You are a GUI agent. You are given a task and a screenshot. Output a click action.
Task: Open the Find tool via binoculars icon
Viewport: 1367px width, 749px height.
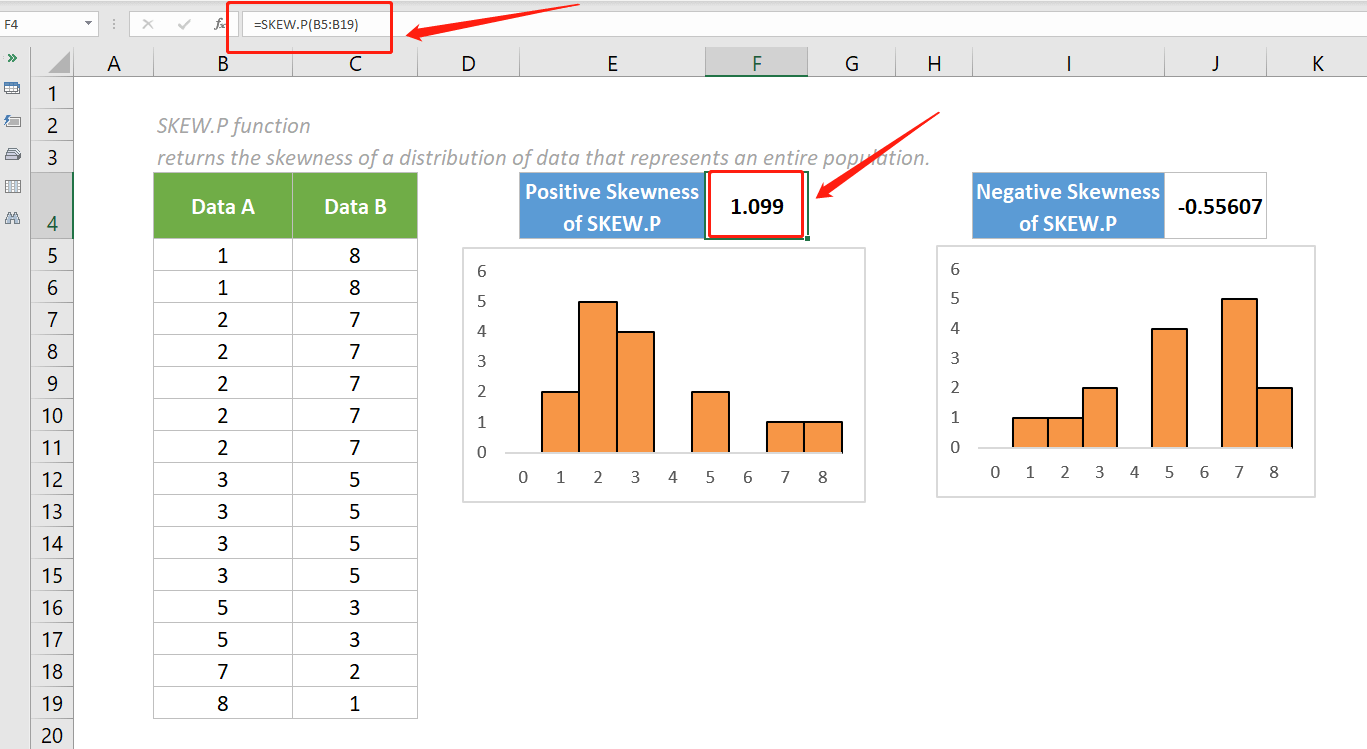(13, 218)
